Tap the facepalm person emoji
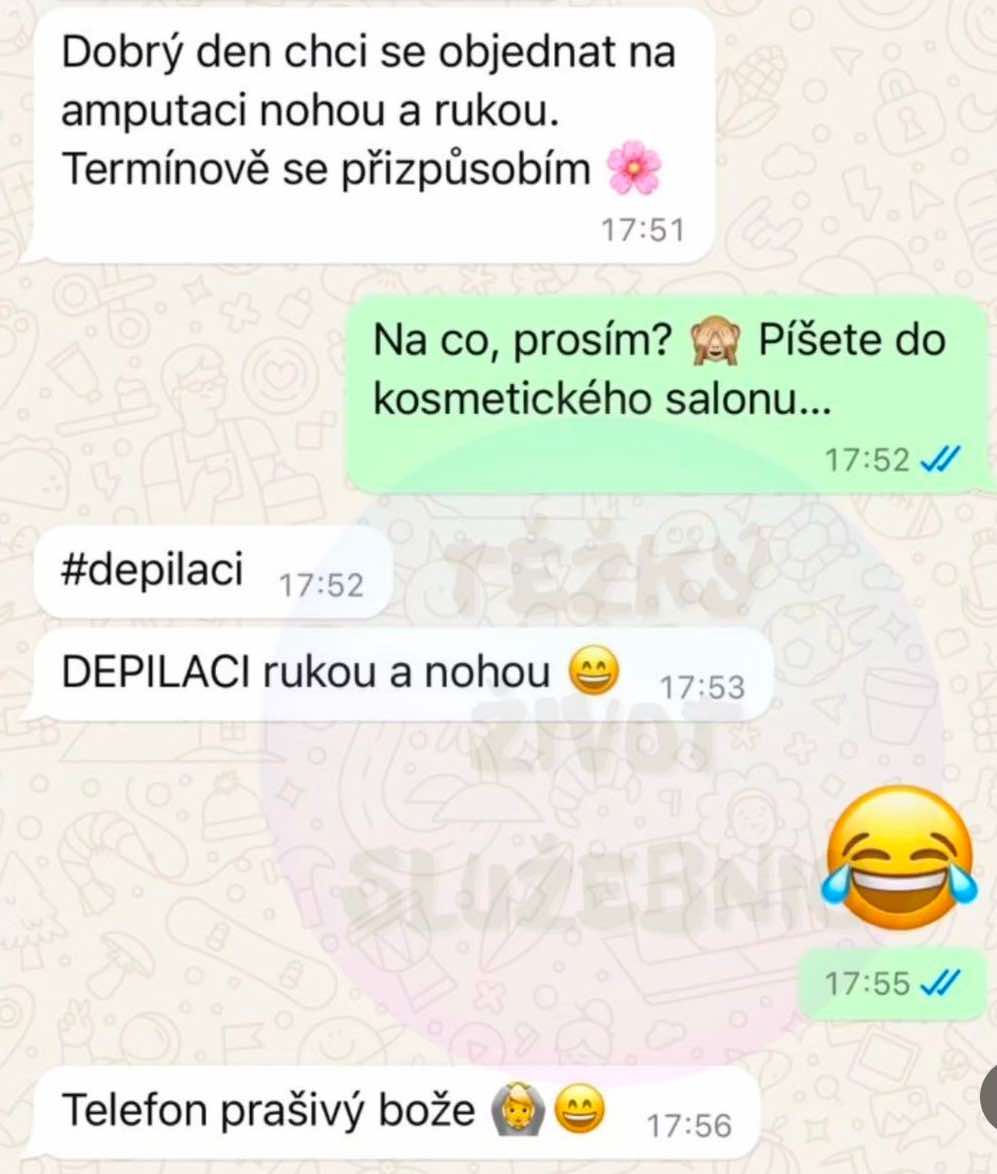Image resolution: width=997 pixels, height=1174 pixels. coord(519,1109)
